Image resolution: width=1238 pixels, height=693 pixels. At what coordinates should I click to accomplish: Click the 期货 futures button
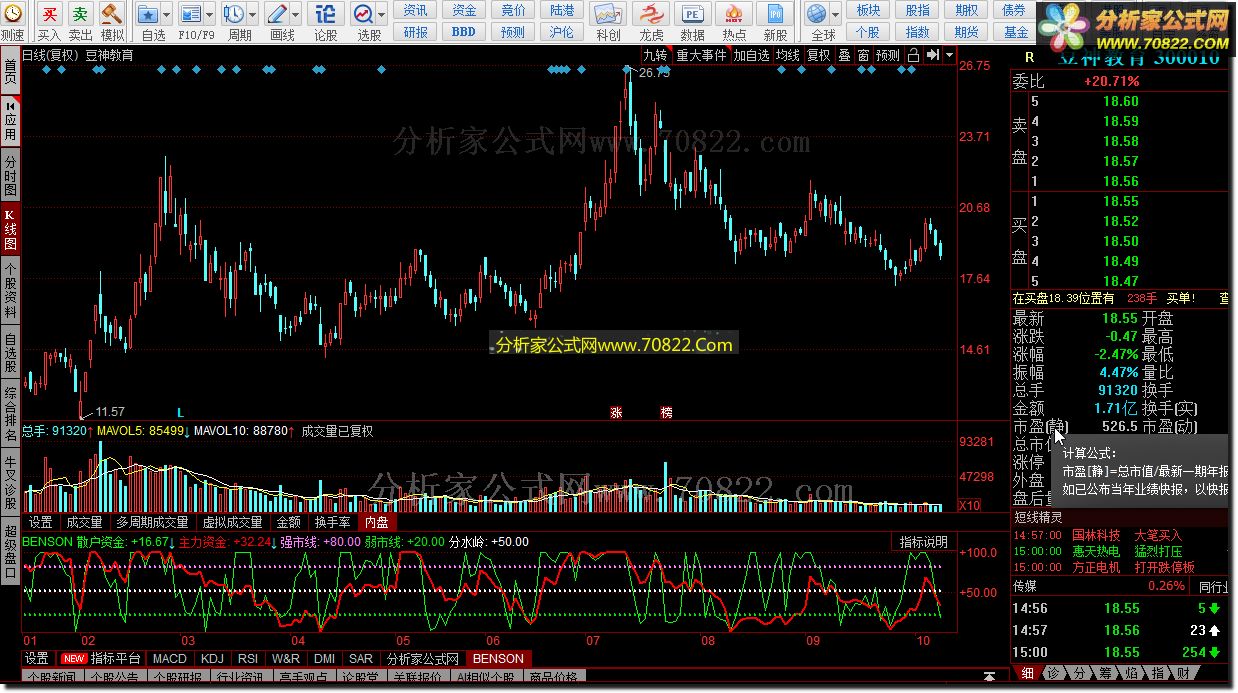click(966, 31)
